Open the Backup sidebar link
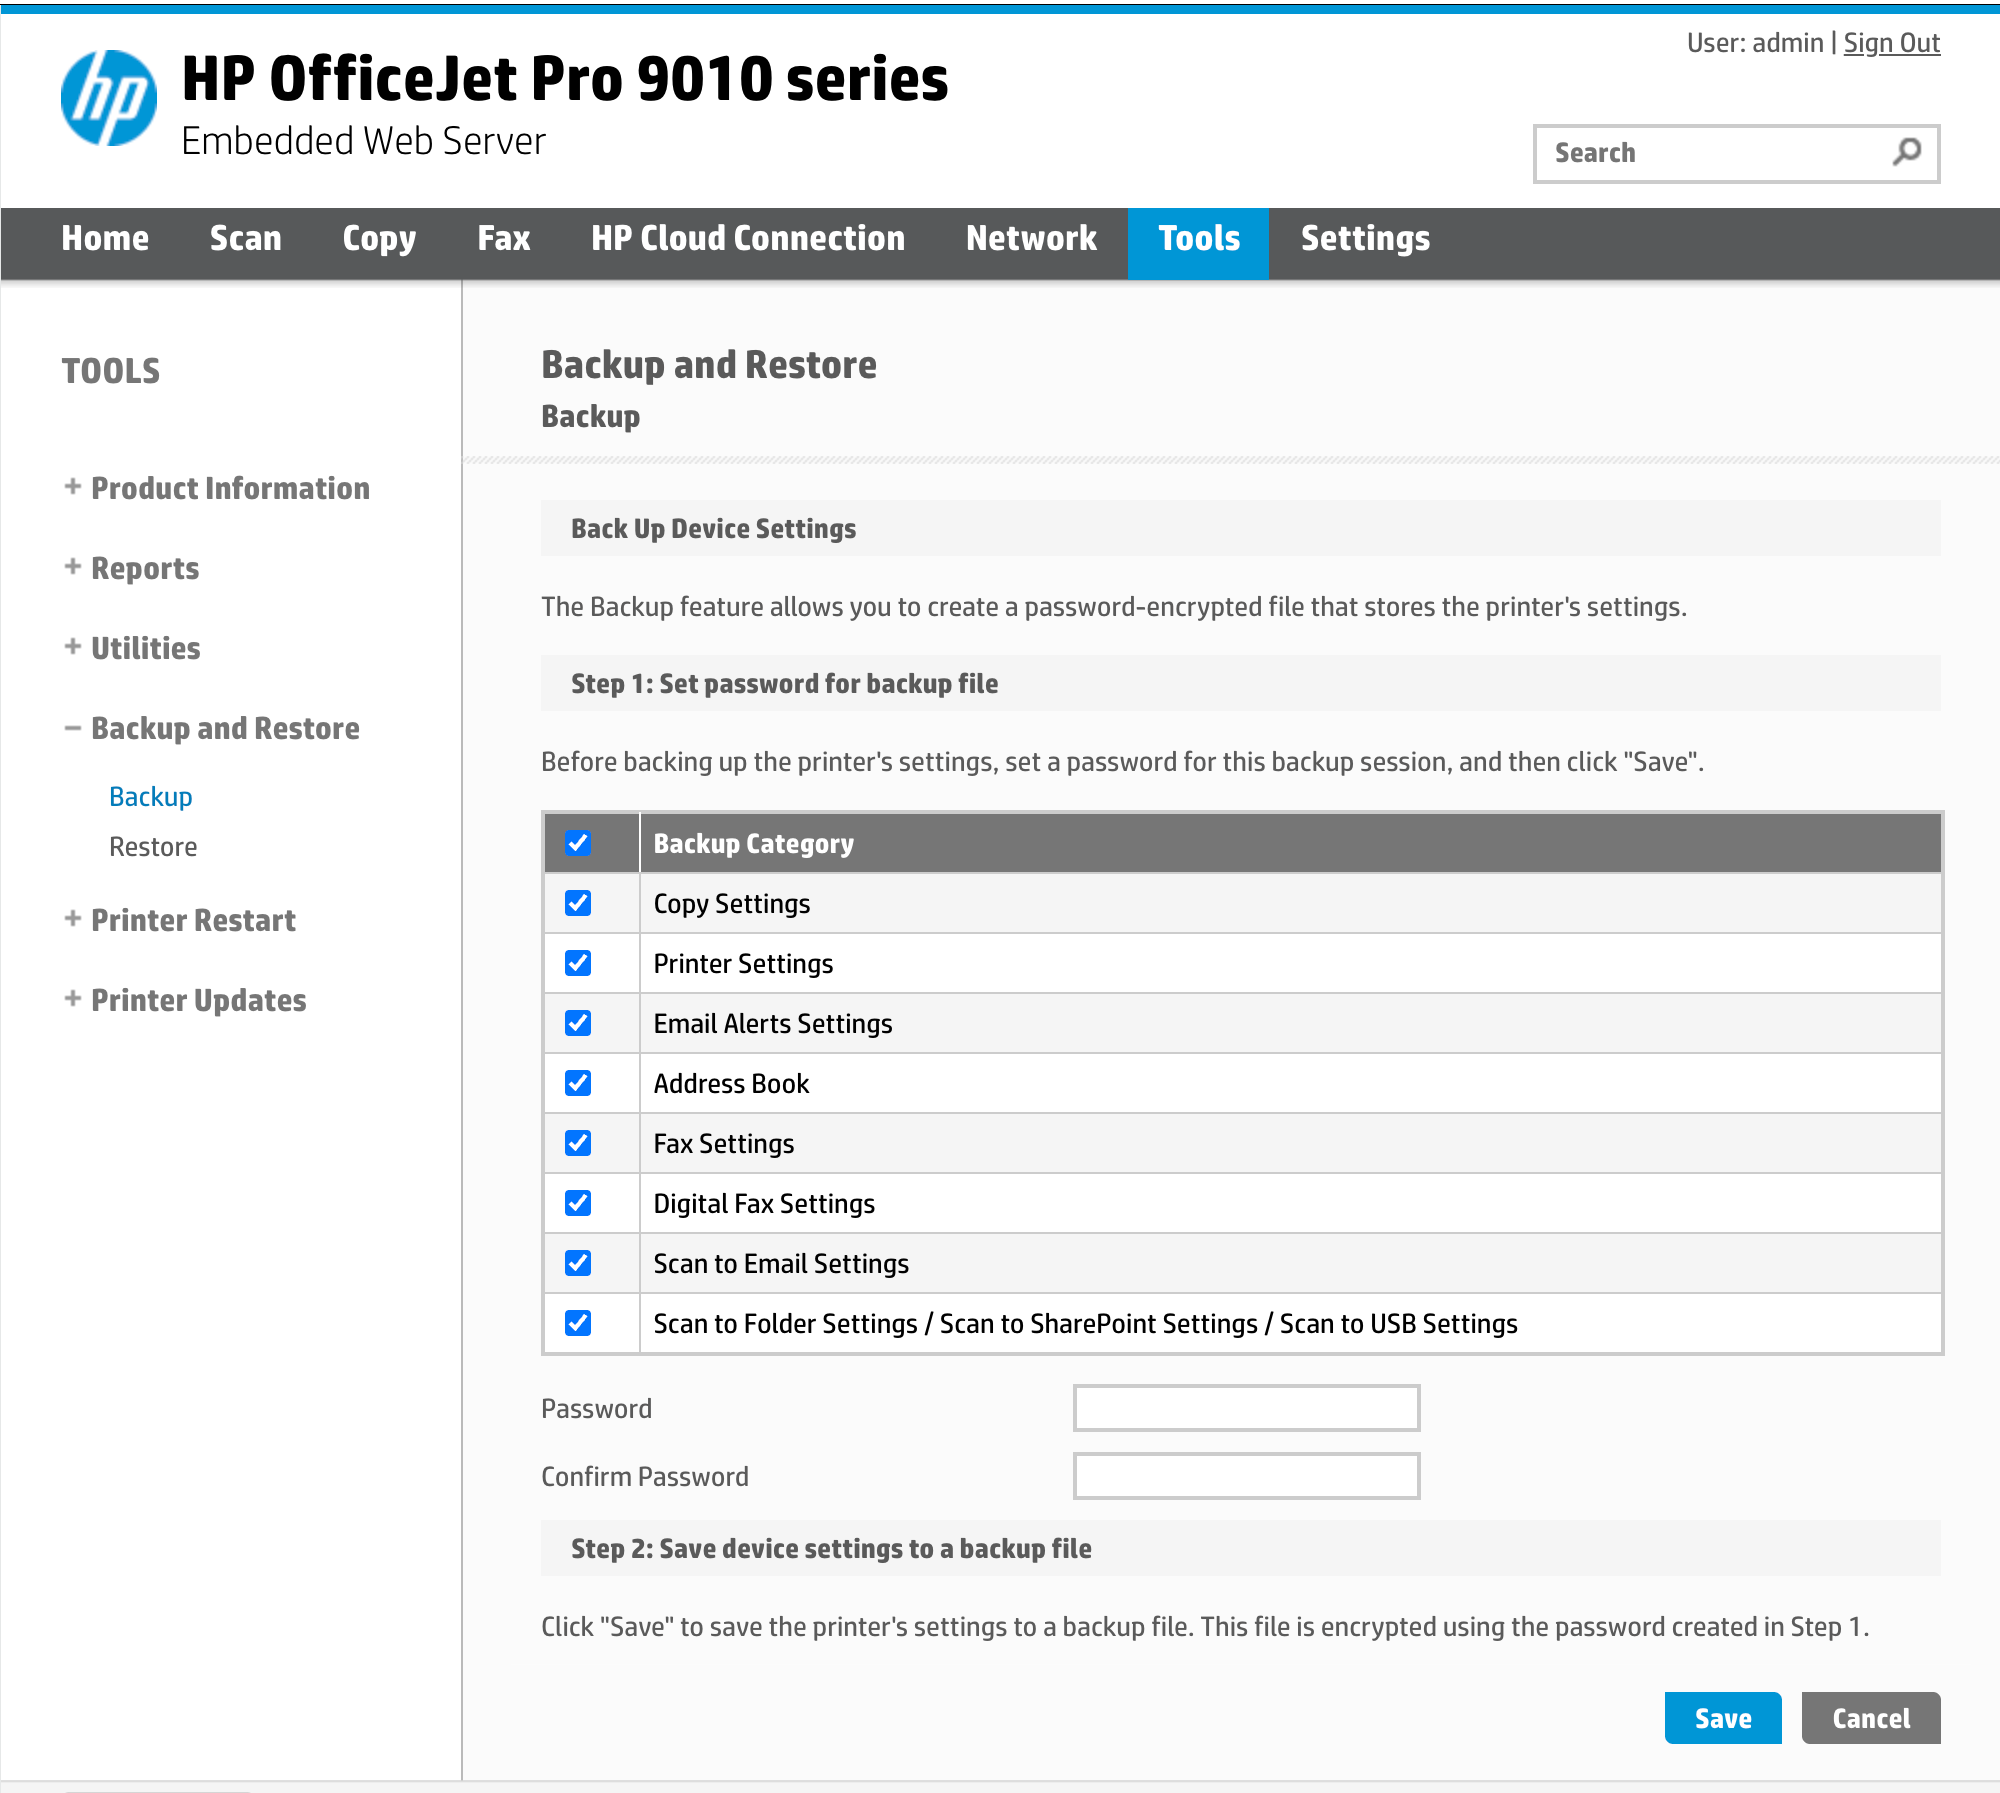The height and width of the screenshot is (1793, 2000). click(151, 797)
